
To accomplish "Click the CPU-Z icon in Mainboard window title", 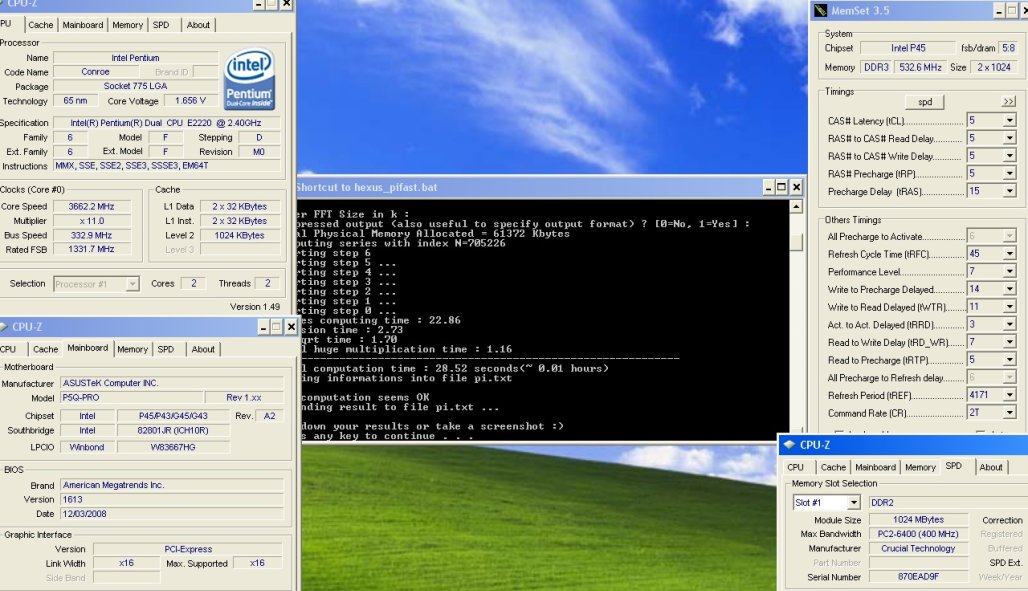I will pyautogui.click(x=3, y=327).
